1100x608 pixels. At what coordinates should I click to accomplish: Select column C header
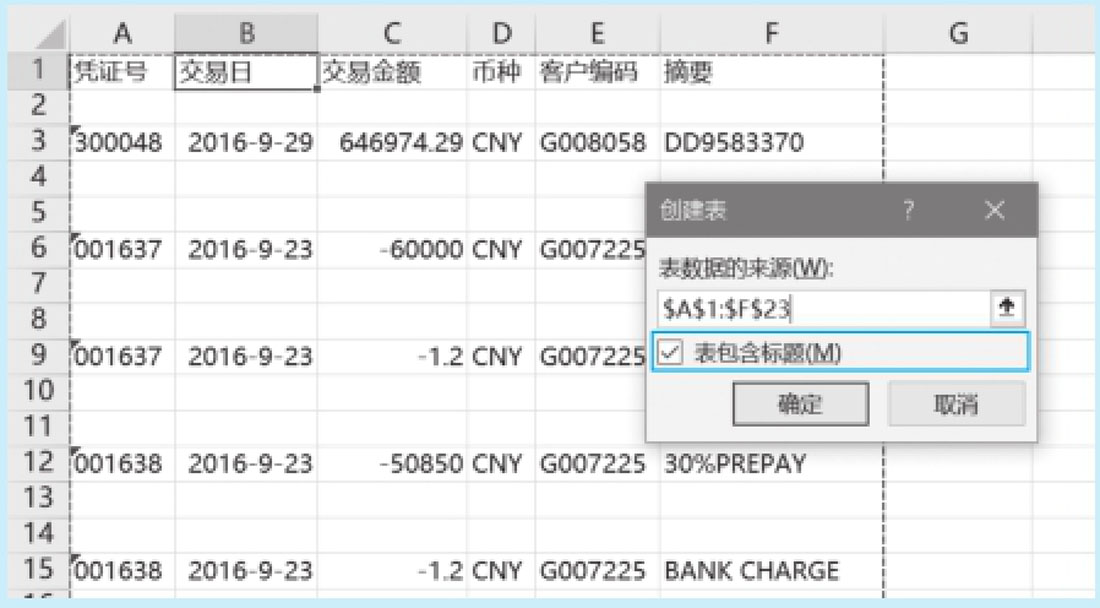click(392, 34)
